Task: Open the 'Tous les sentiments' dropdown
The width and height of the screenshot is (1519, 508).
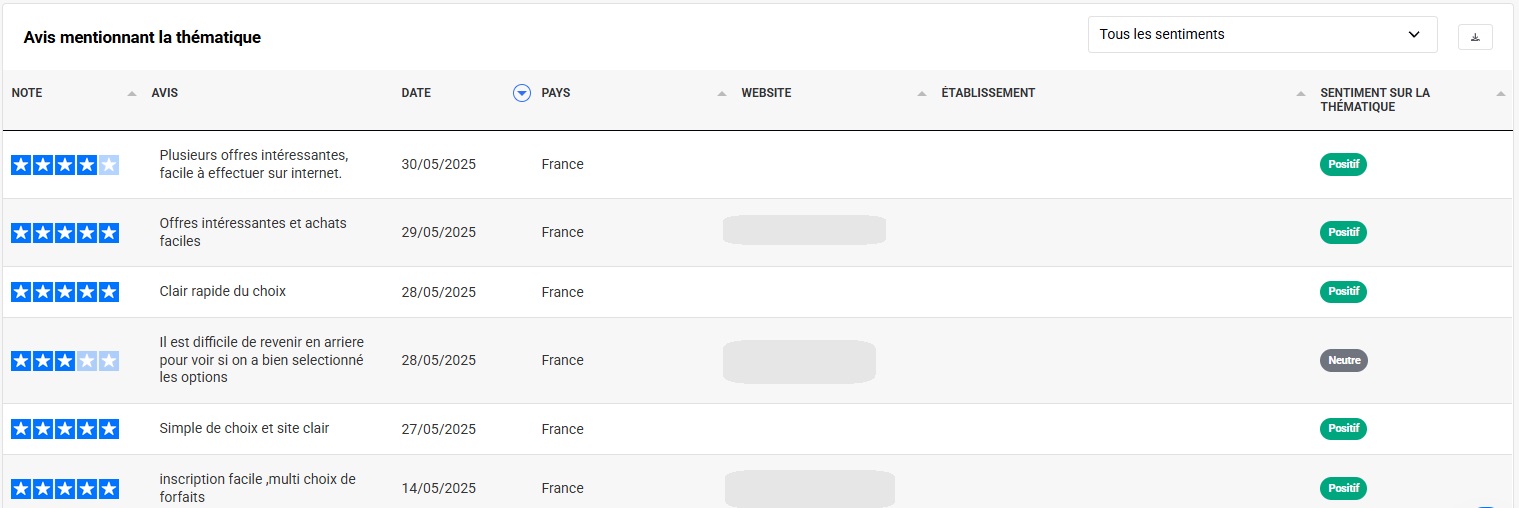Action: pos(1261,35)
